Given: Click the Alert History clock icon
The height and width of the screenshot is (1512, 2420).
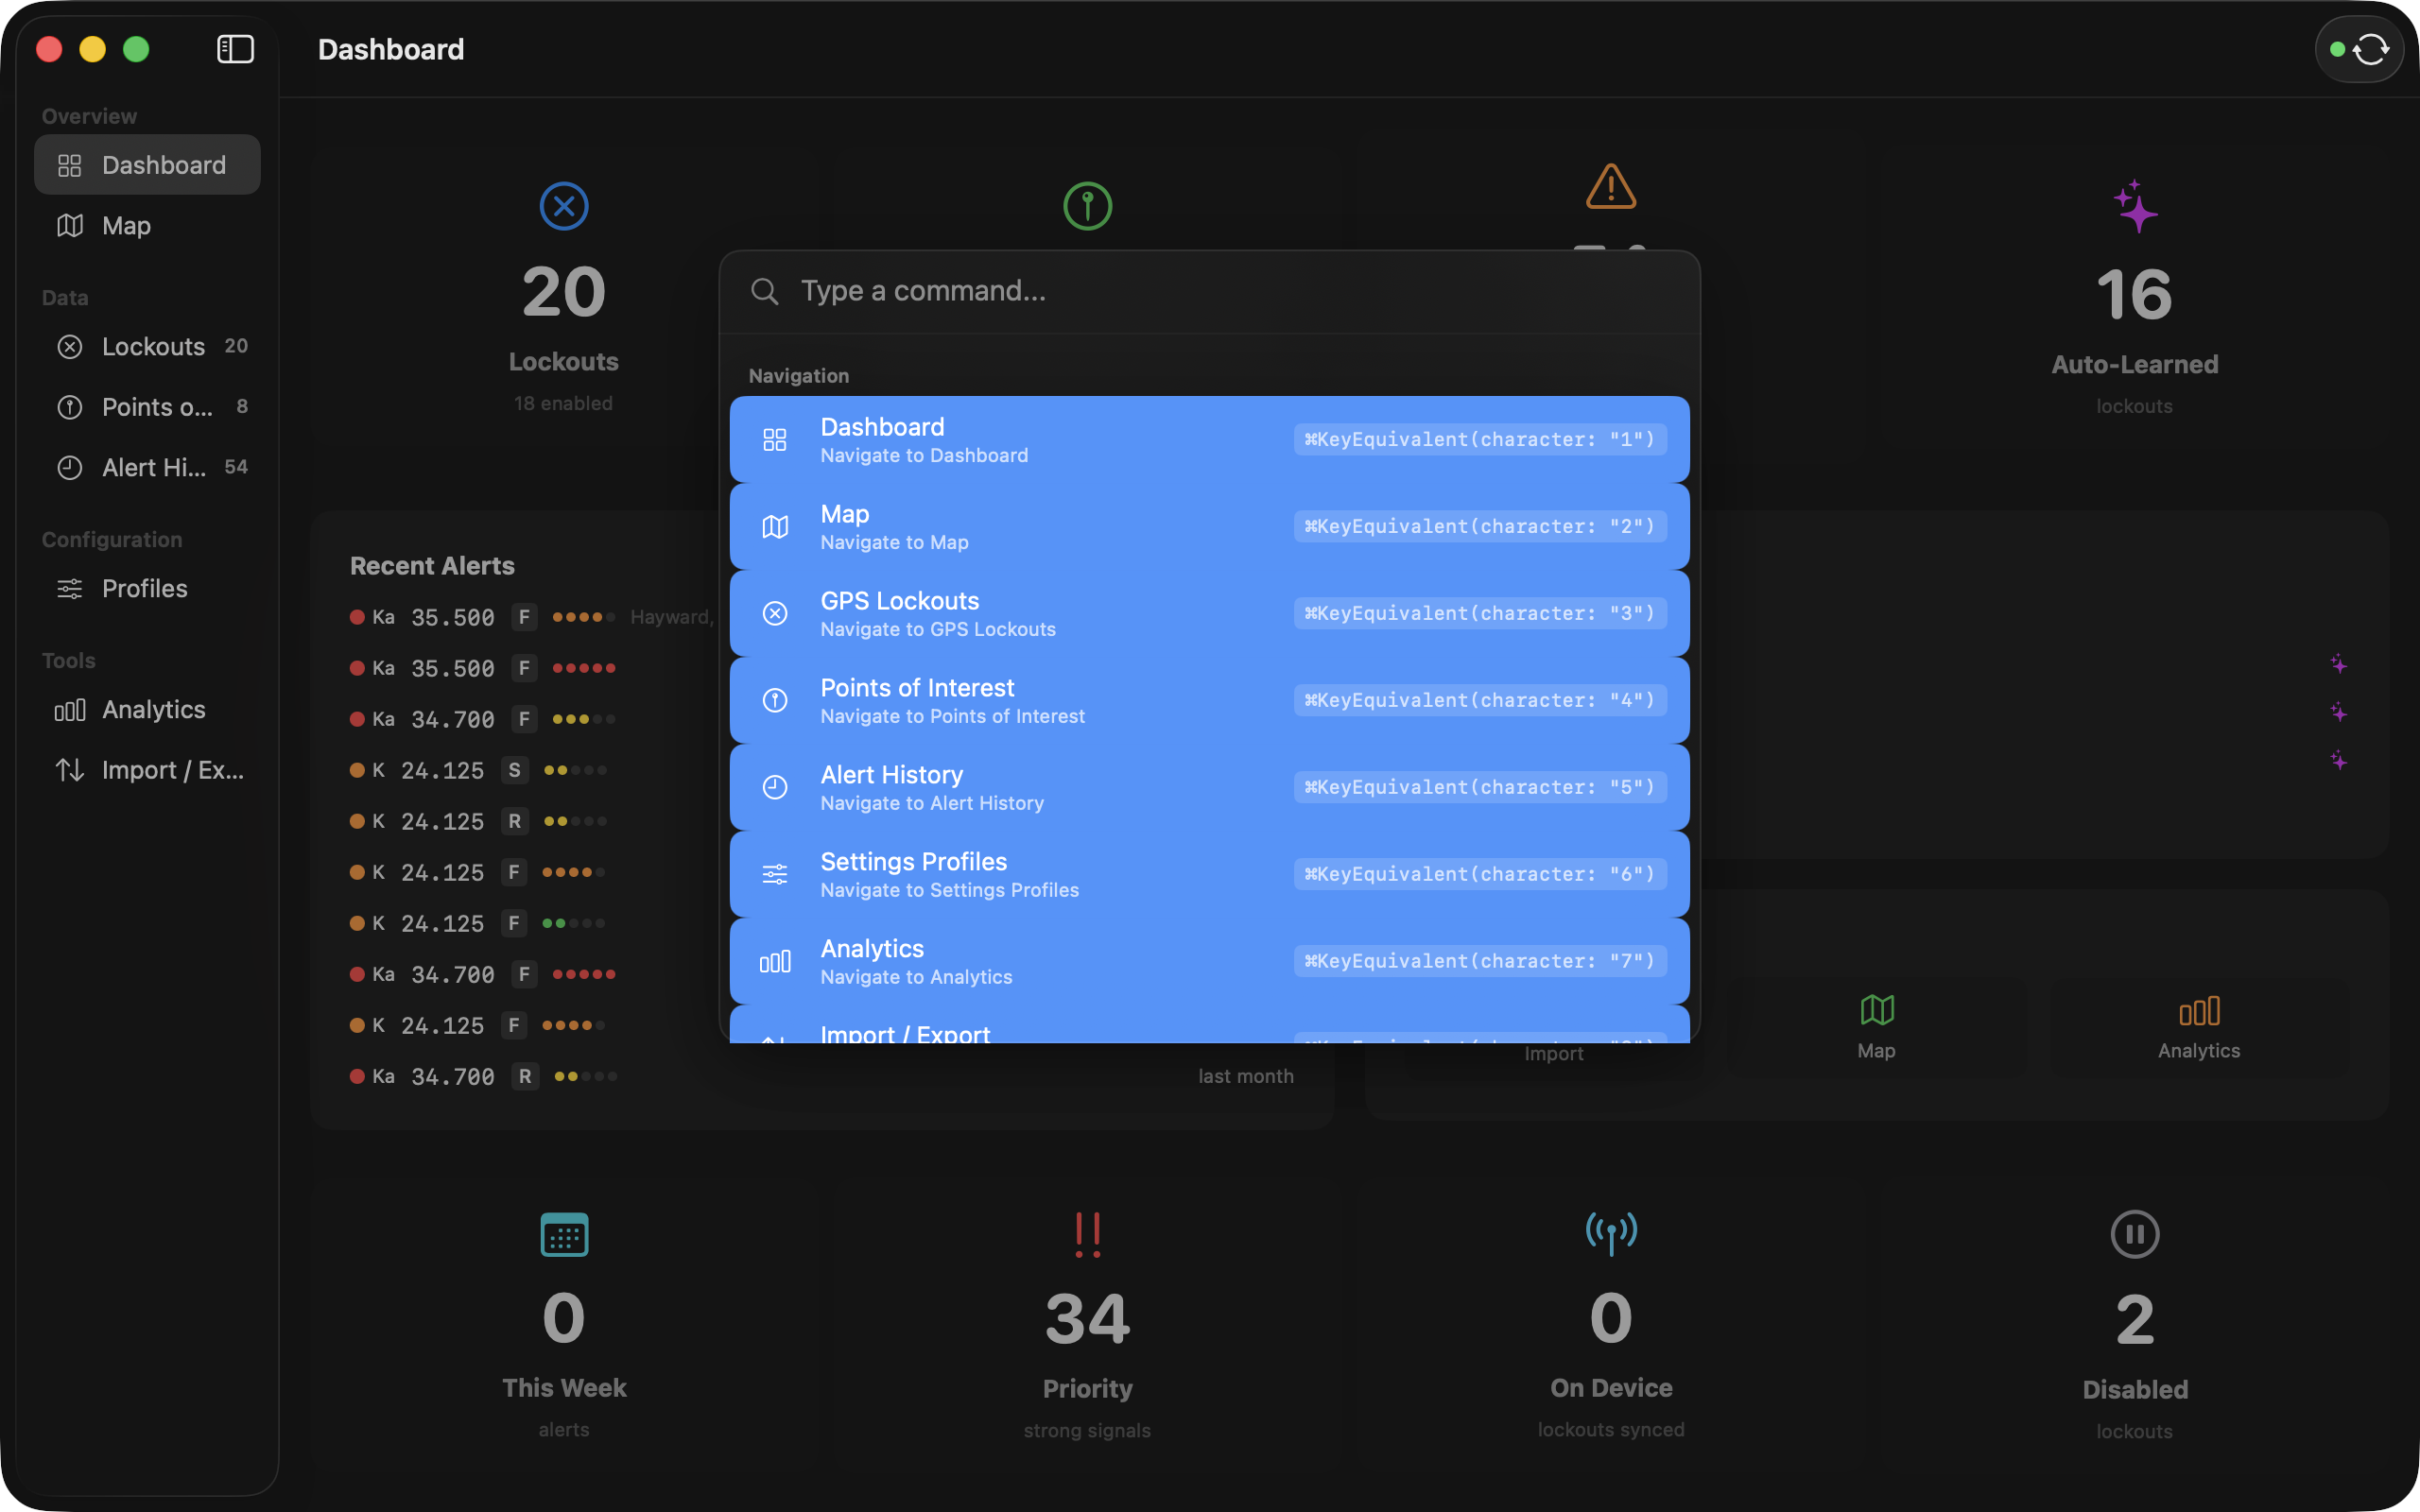Looking at the screenshot, I should tap(70, 467).
